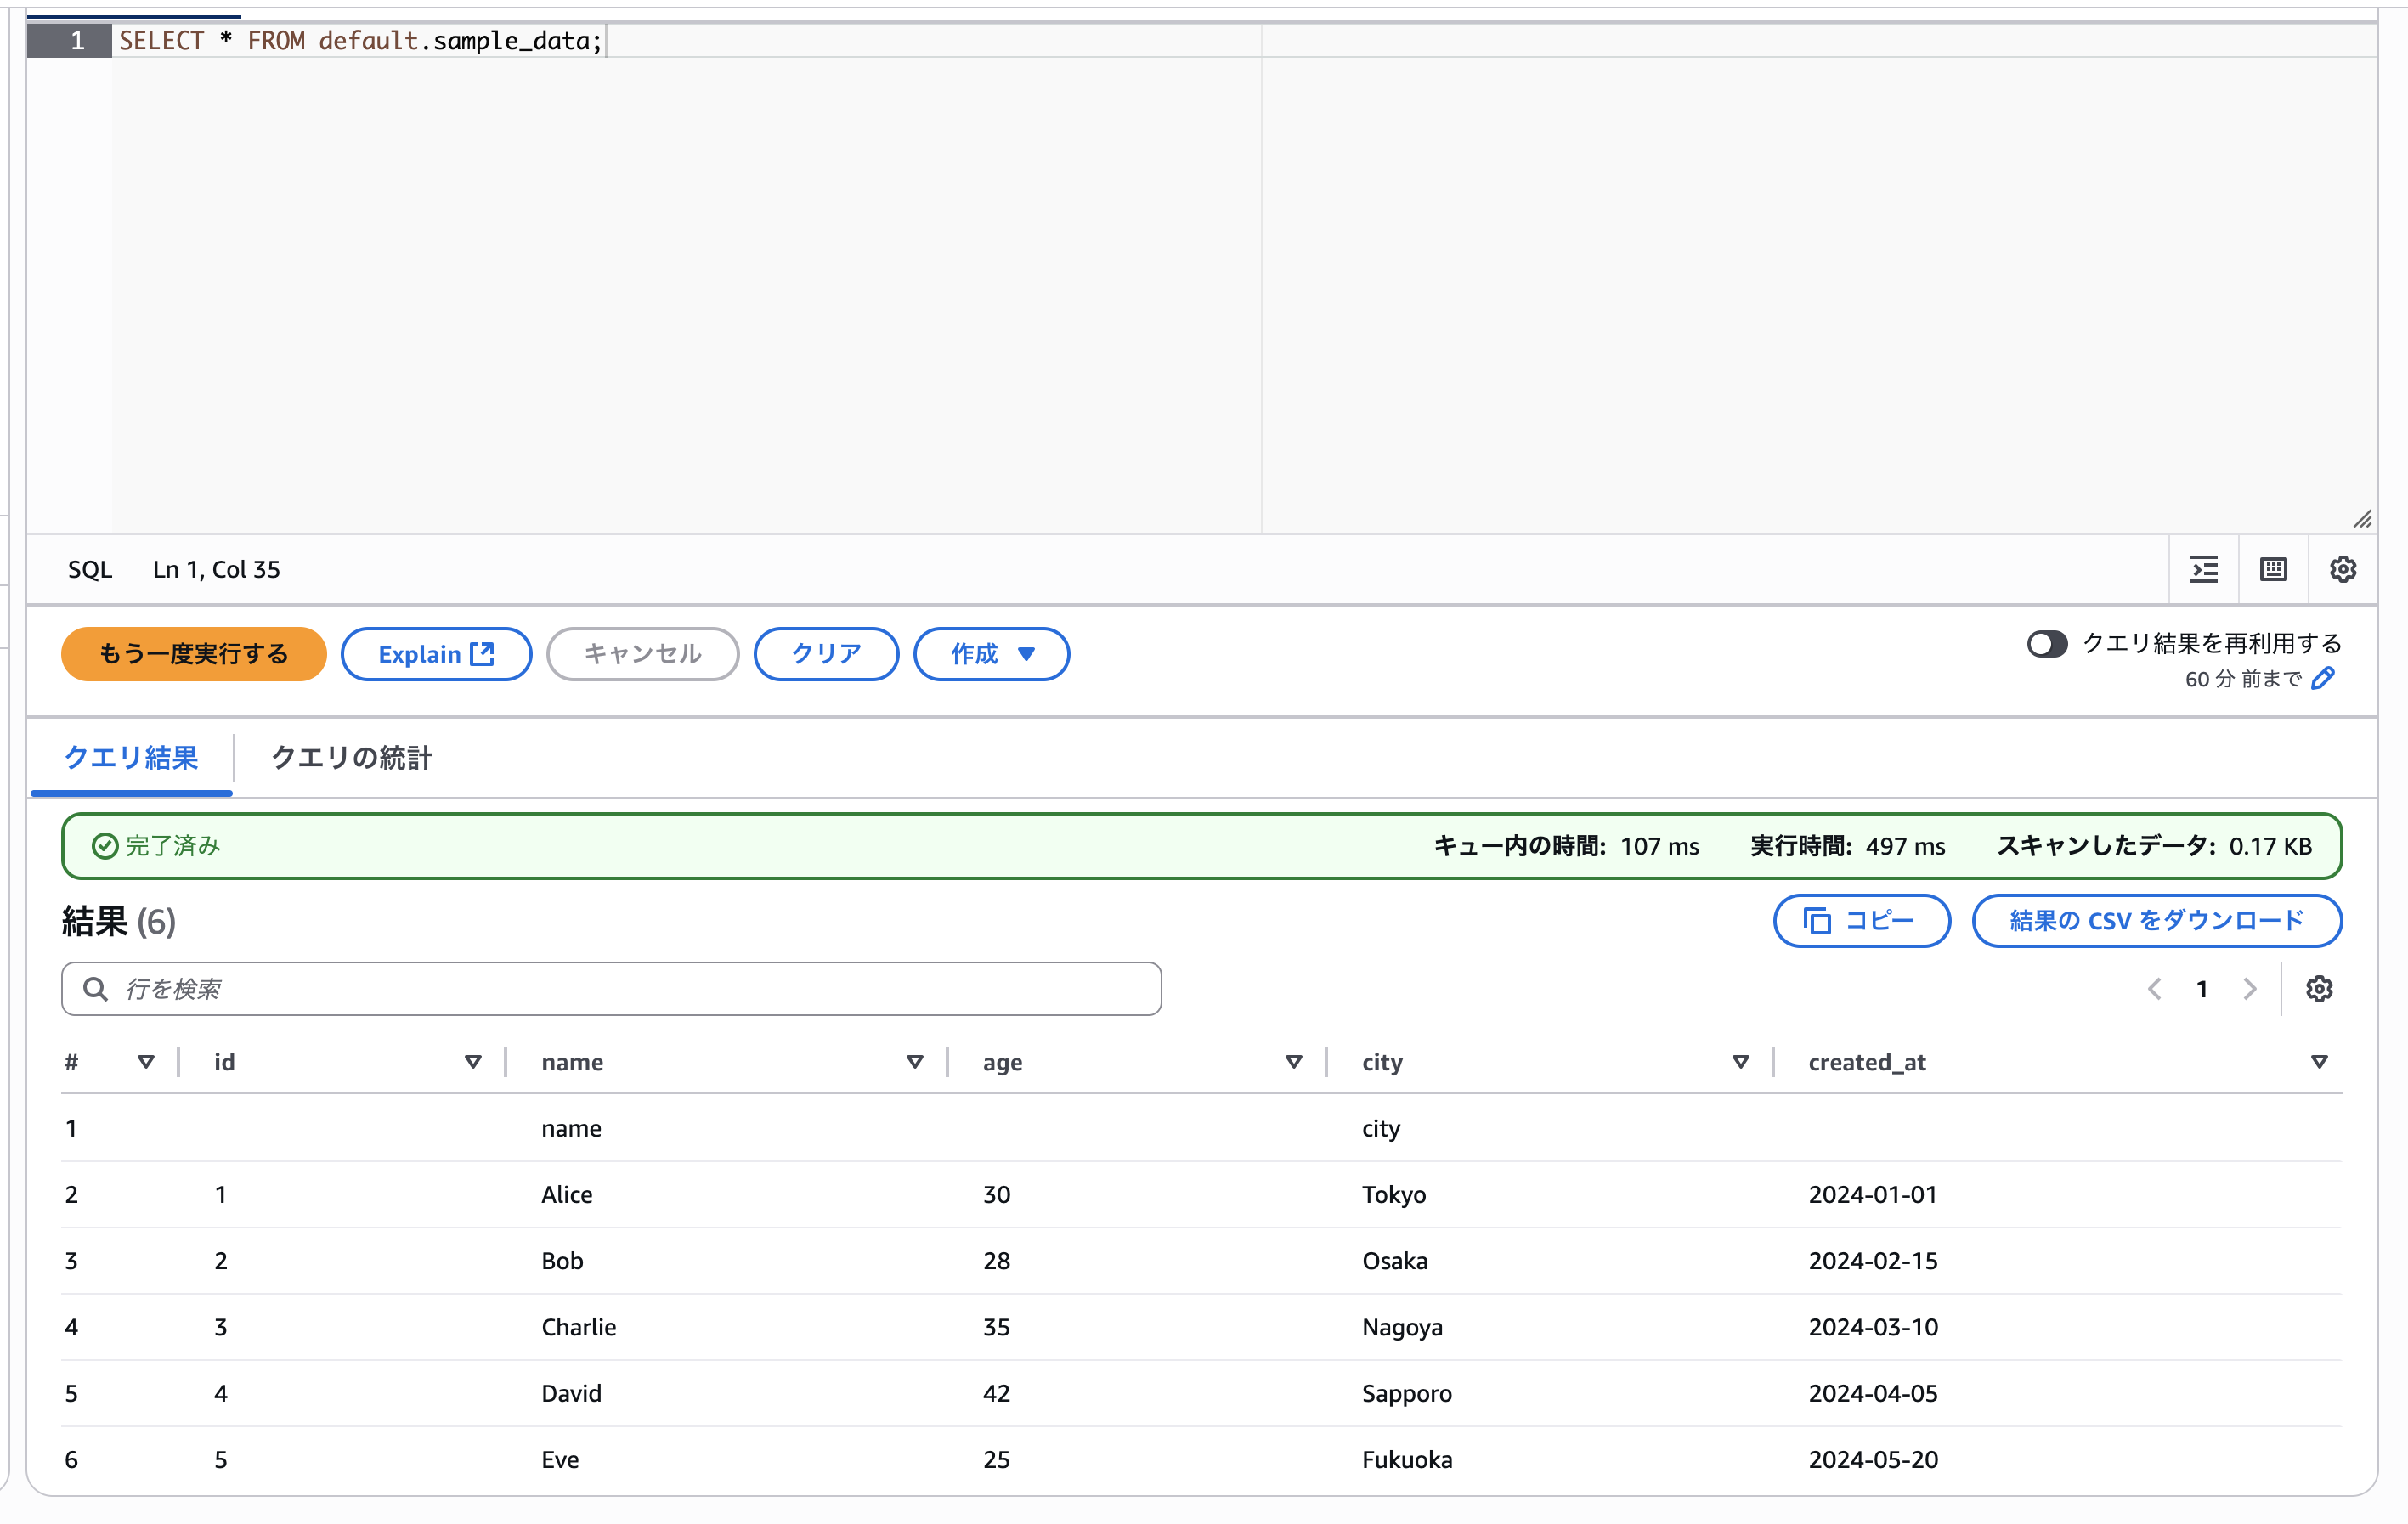Click the Fukuoka city cell
Viewport: 2408px width, 1524px height.
pos(1407,1460)
